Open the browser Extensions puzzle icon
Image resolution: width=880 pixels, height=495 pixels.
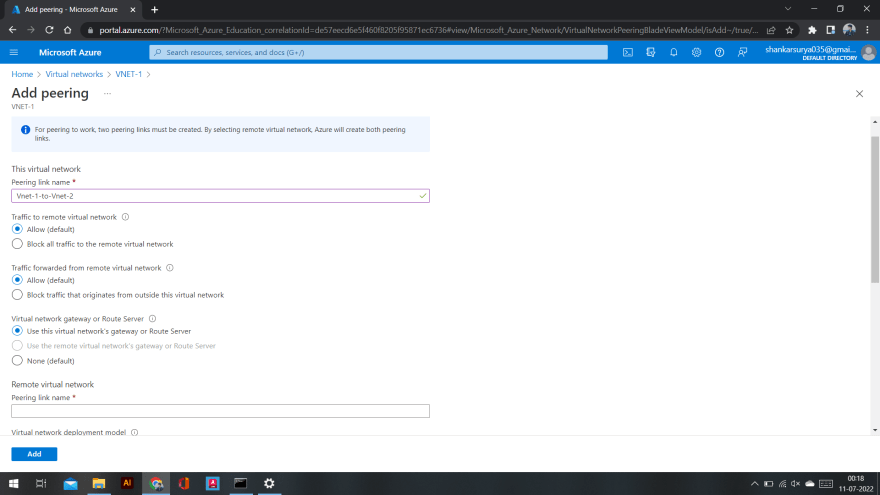click(x=812, y=30)
